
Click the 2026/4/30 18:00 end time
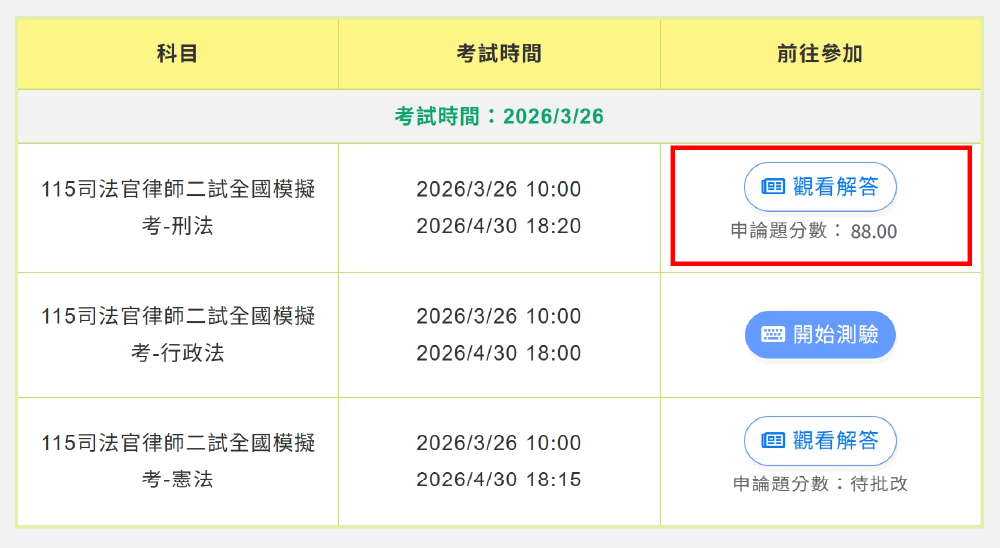pos(499,353)
